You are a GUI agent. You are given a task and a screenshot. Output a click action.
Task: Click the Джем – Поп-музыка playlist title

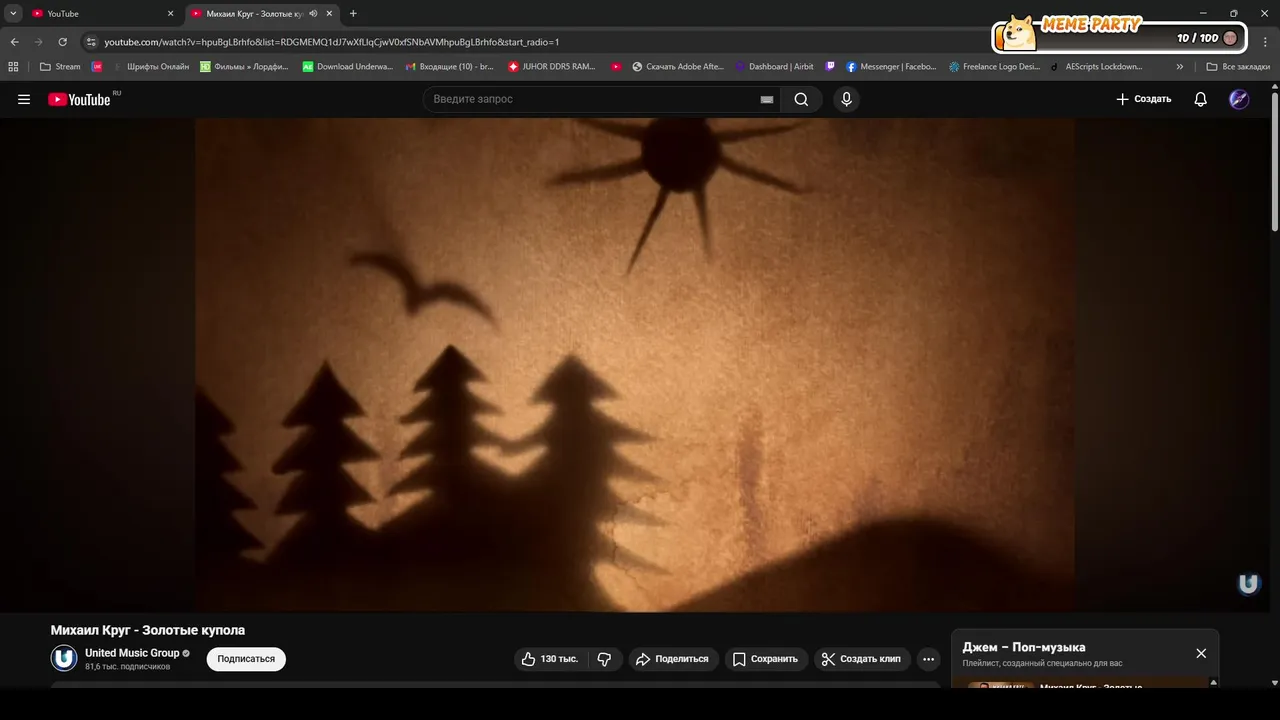coord(1024,647)
